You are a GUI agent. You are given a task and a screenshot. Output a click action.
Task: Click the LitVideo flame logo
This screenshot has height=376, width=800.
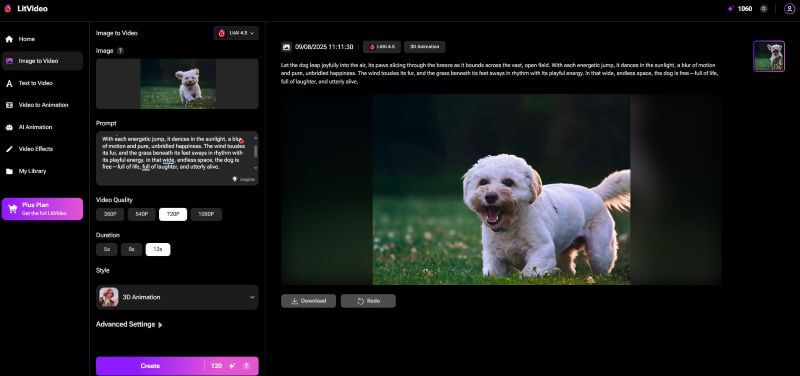(8, 9)
